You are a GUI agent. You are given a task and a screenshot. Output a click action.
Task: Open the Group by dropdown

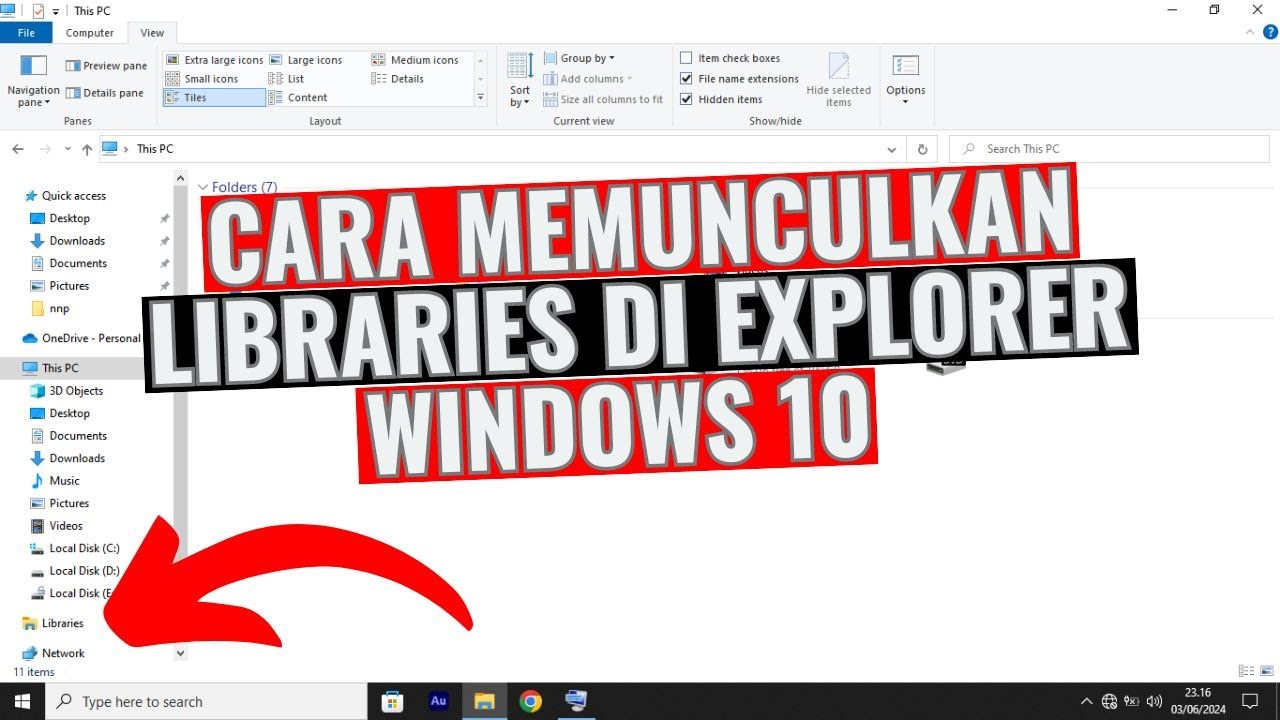580,58
